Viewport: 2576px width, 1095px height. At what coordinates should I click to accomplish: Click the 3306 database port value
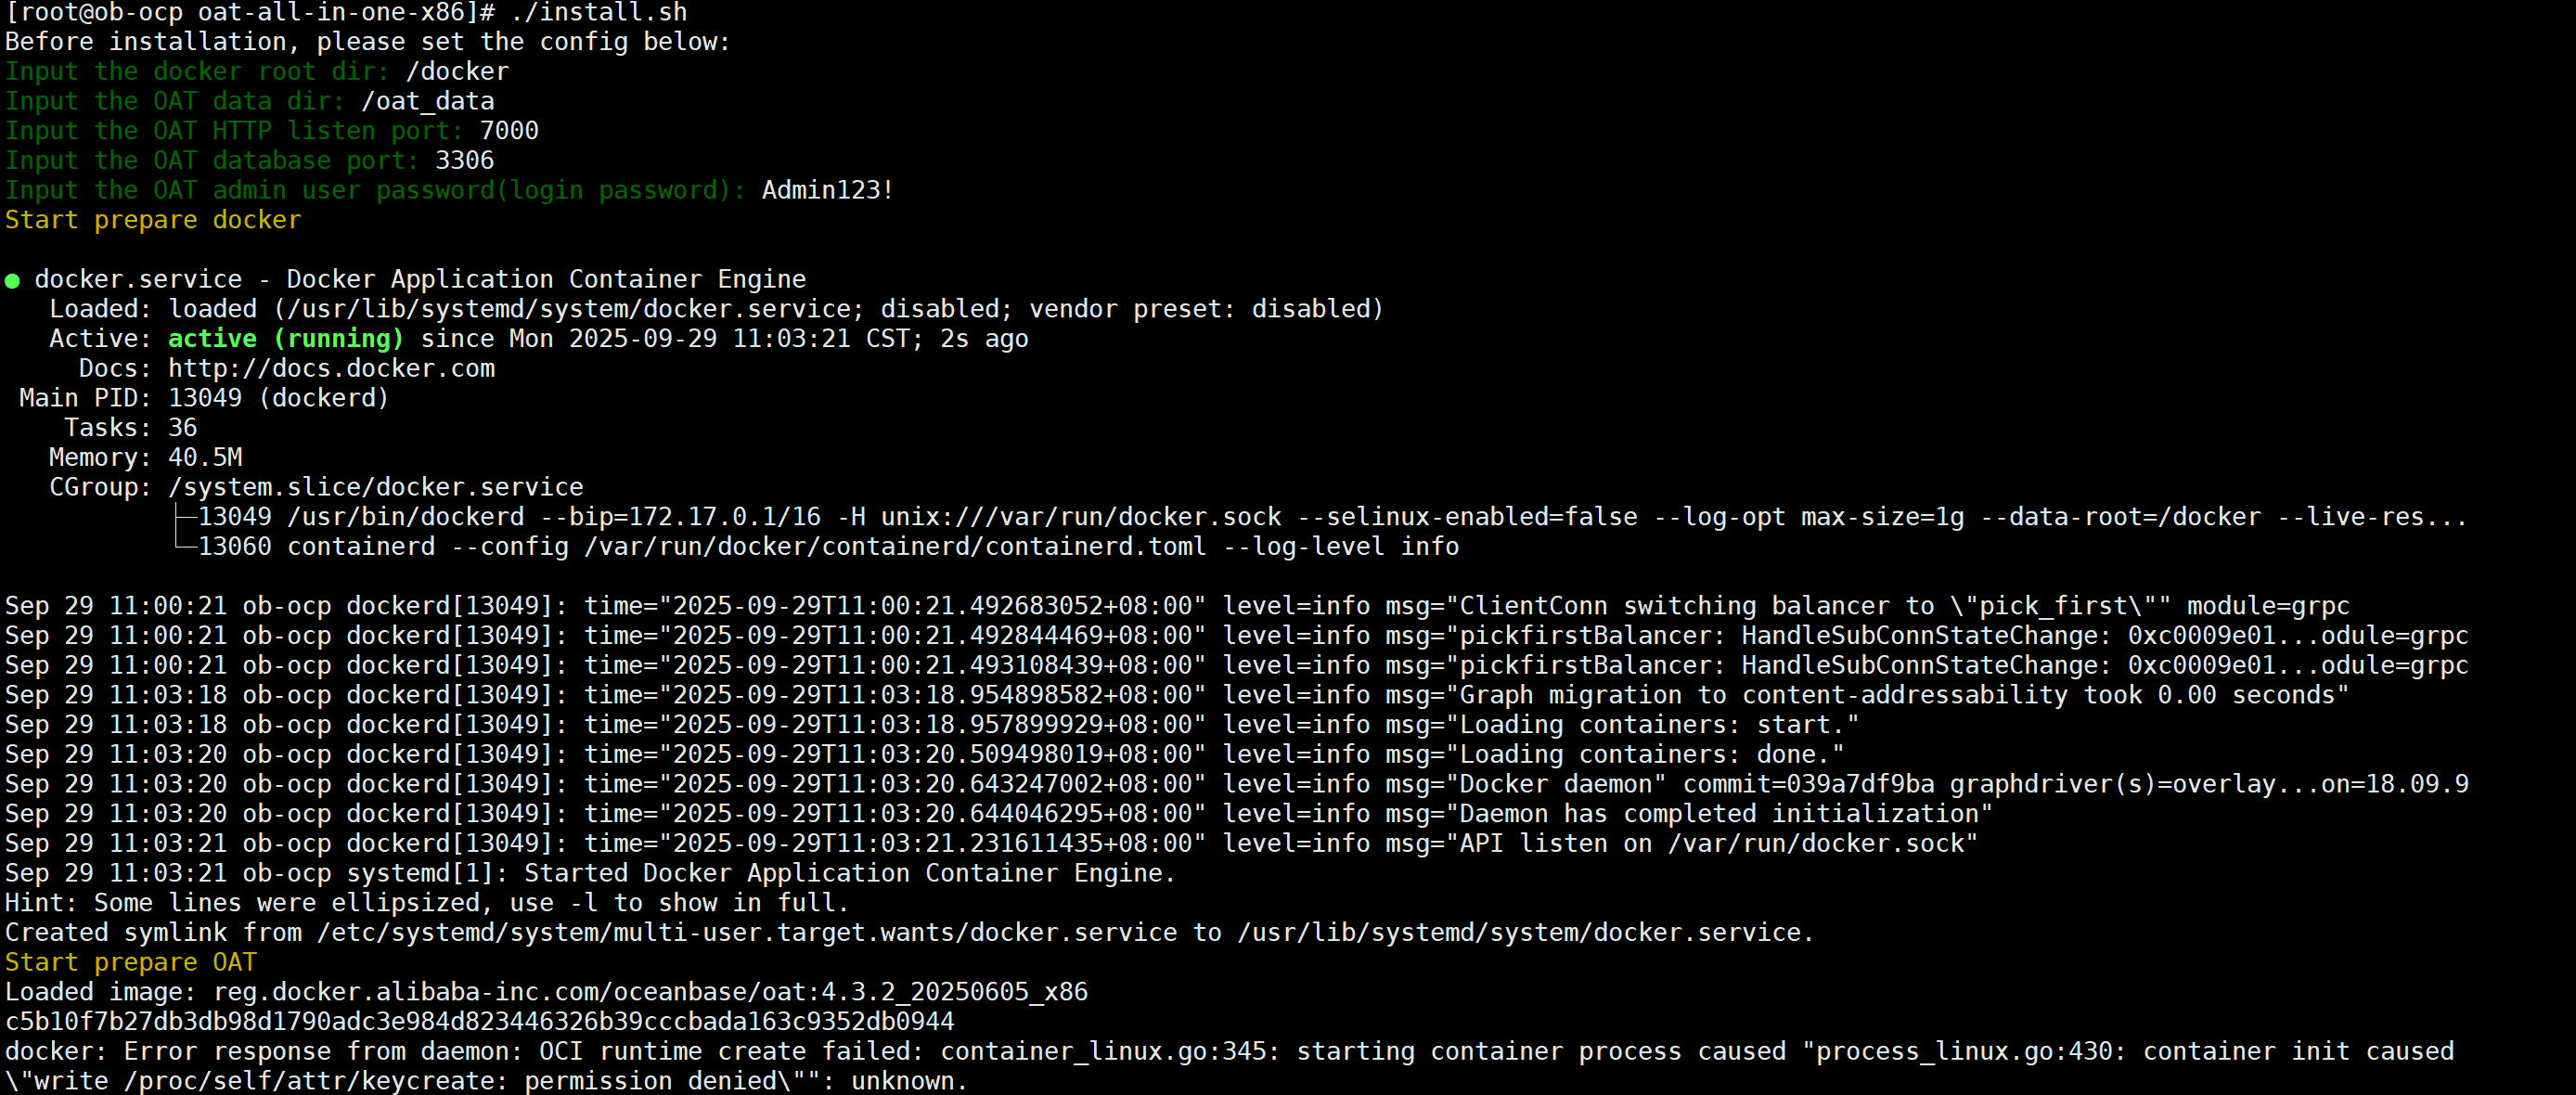coord(464,161)
